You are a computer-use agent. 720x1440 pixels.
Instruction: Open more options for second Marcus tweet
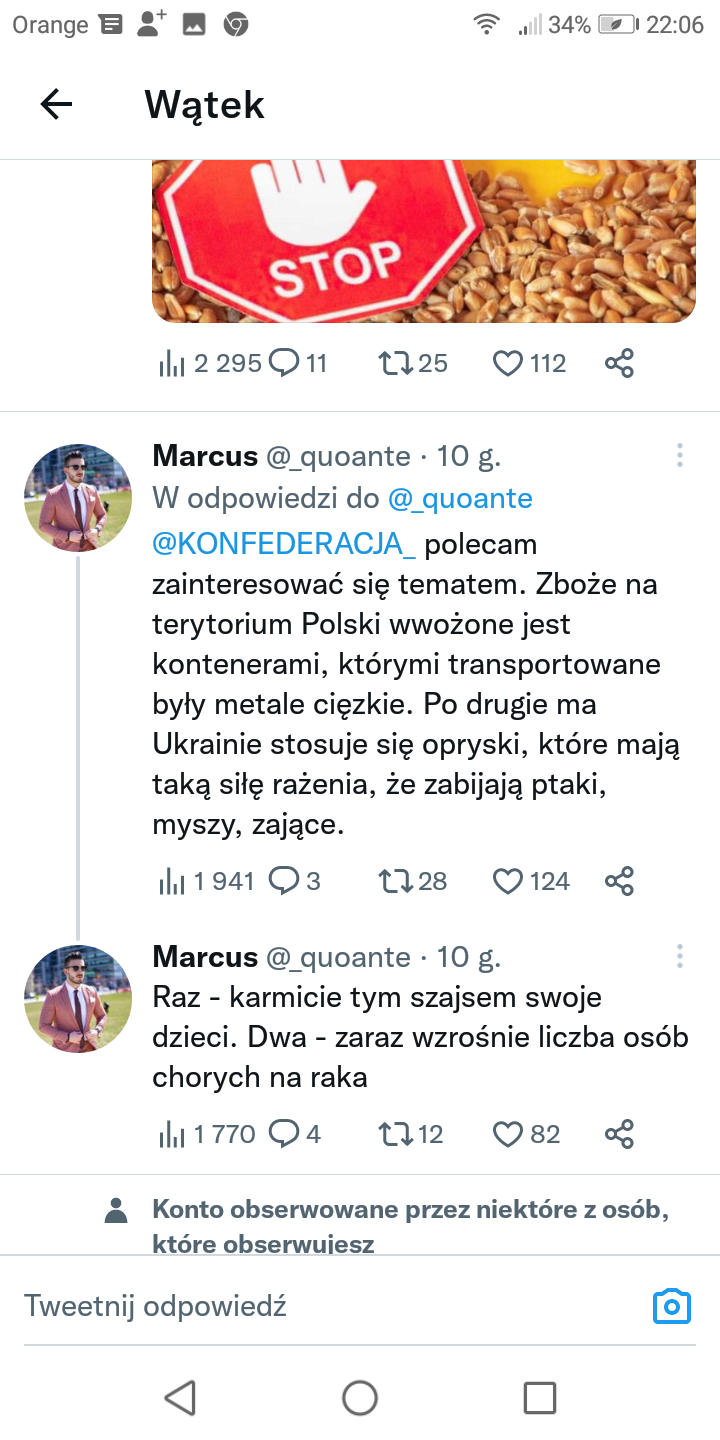679,957
